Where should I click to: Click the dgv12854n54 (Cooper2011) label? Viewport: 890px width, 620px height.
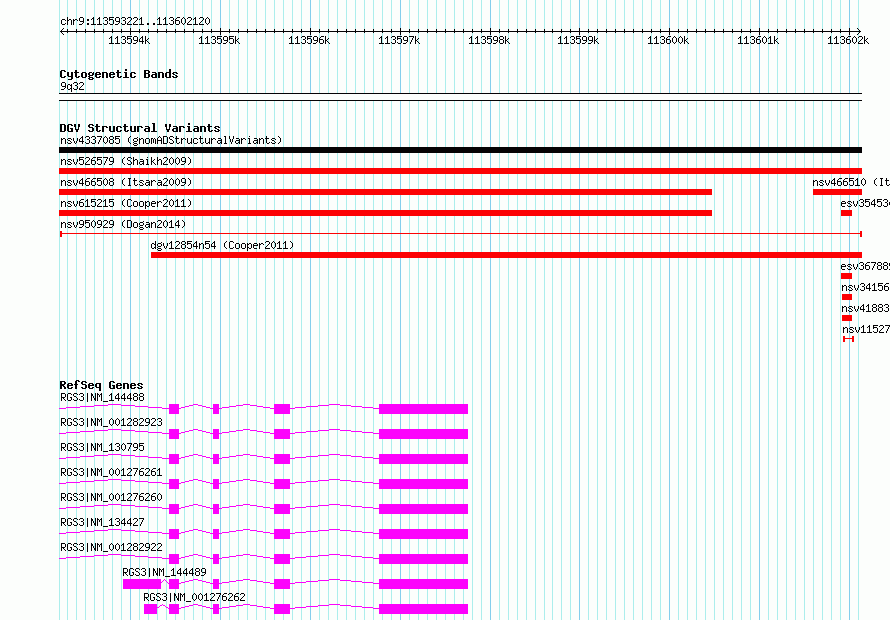(222, 245)
